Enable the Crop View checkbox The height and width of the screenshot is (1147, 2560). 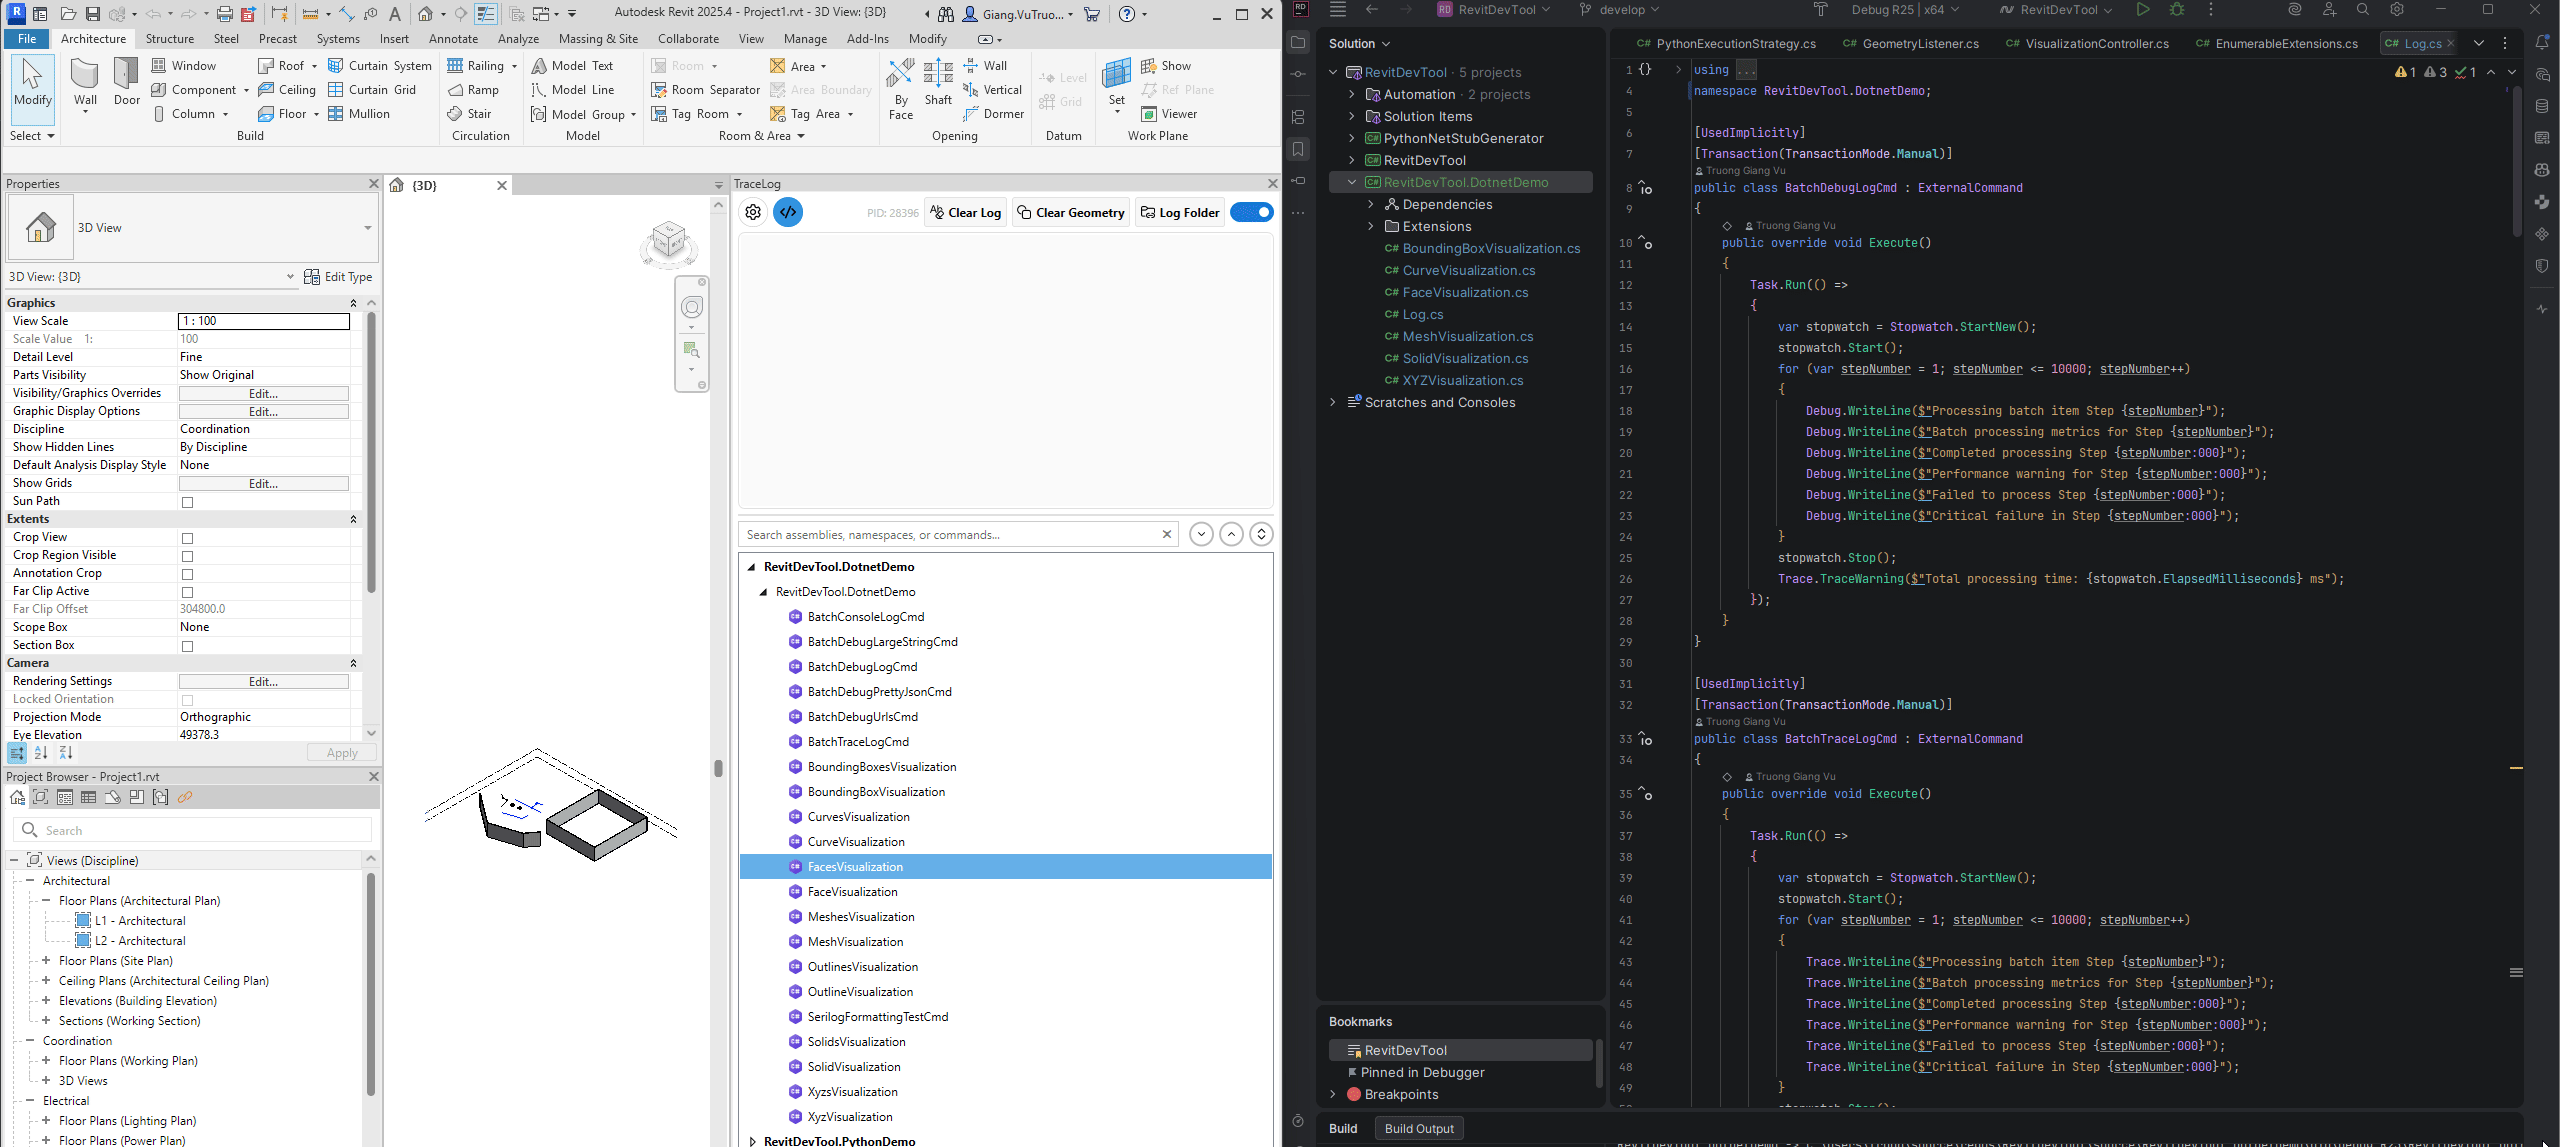coord(187,538)
